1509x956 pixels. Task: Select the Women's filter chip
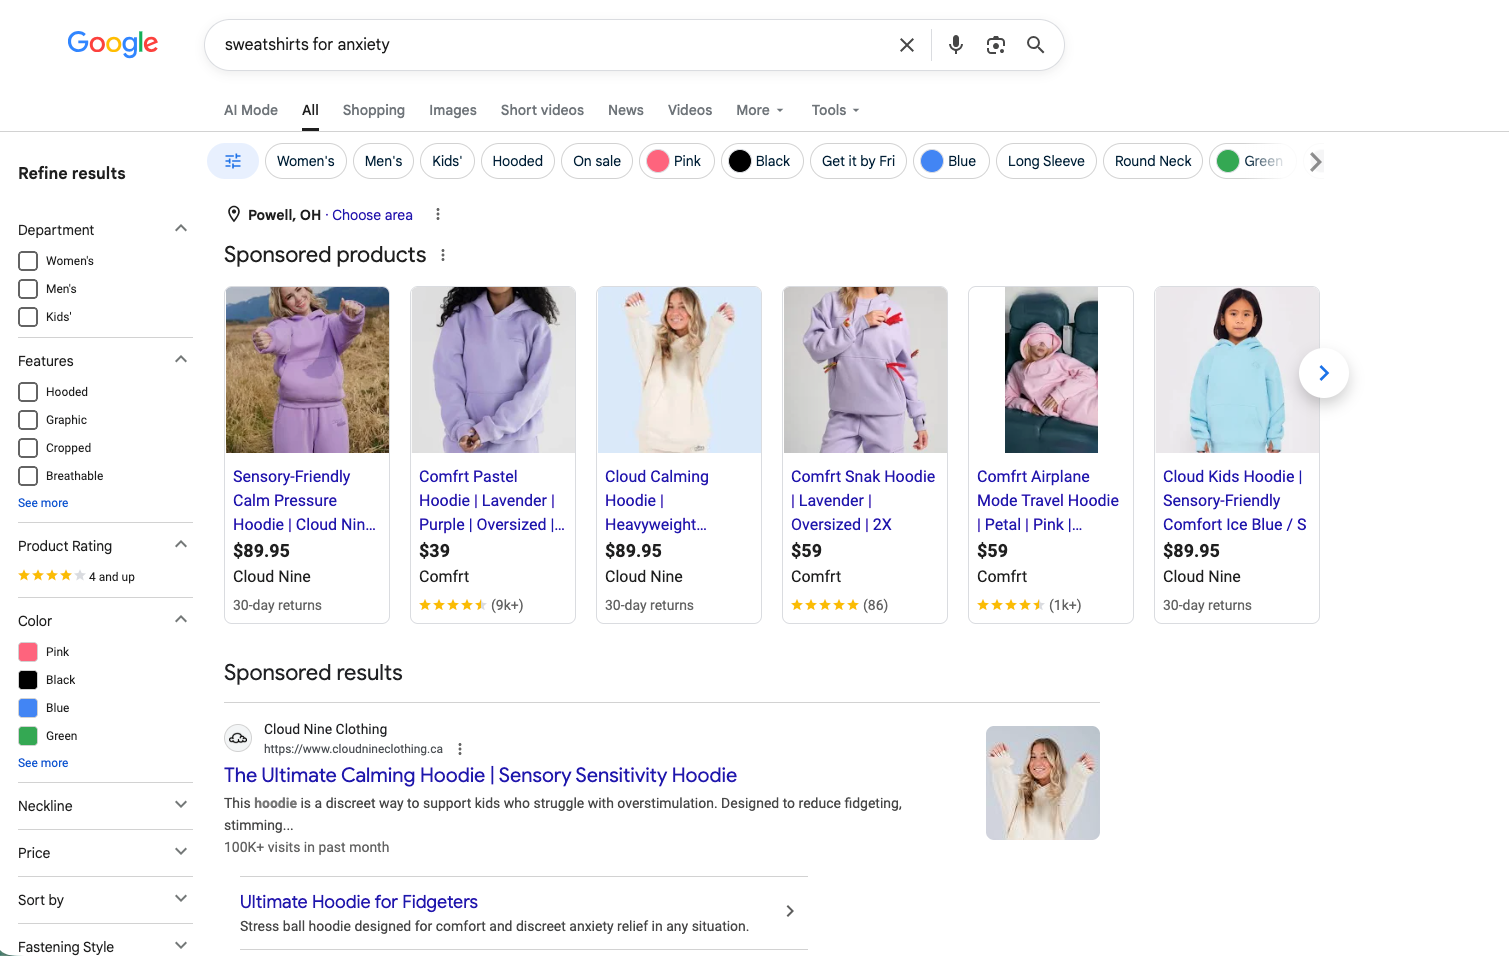tap(306, 161)
